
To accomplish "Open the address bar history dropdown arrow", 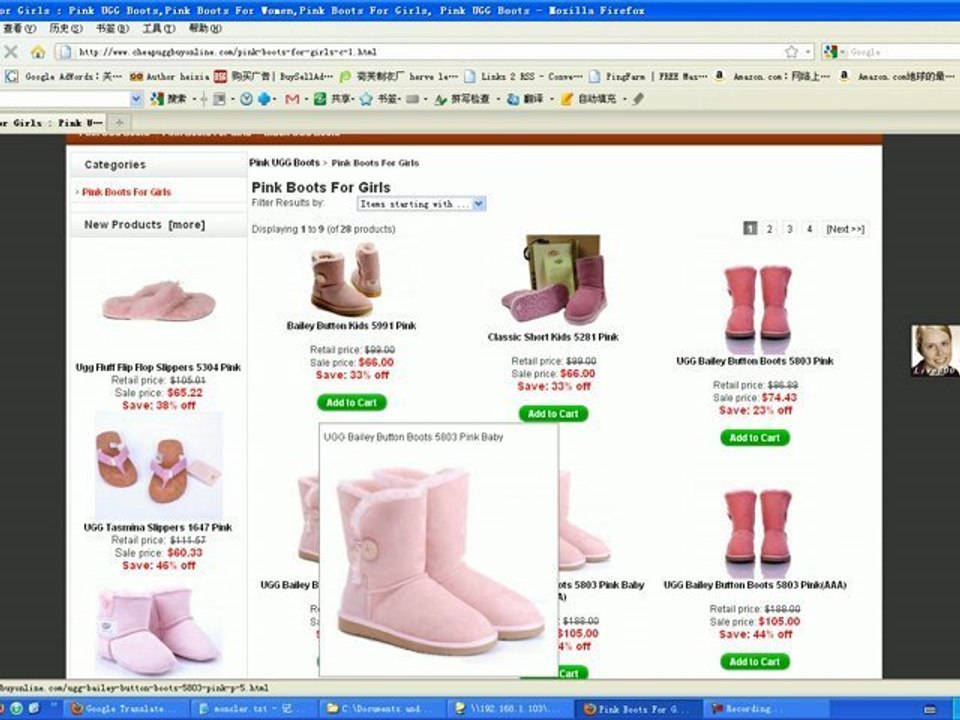I will pyautogui.click(x=808, y=52).
